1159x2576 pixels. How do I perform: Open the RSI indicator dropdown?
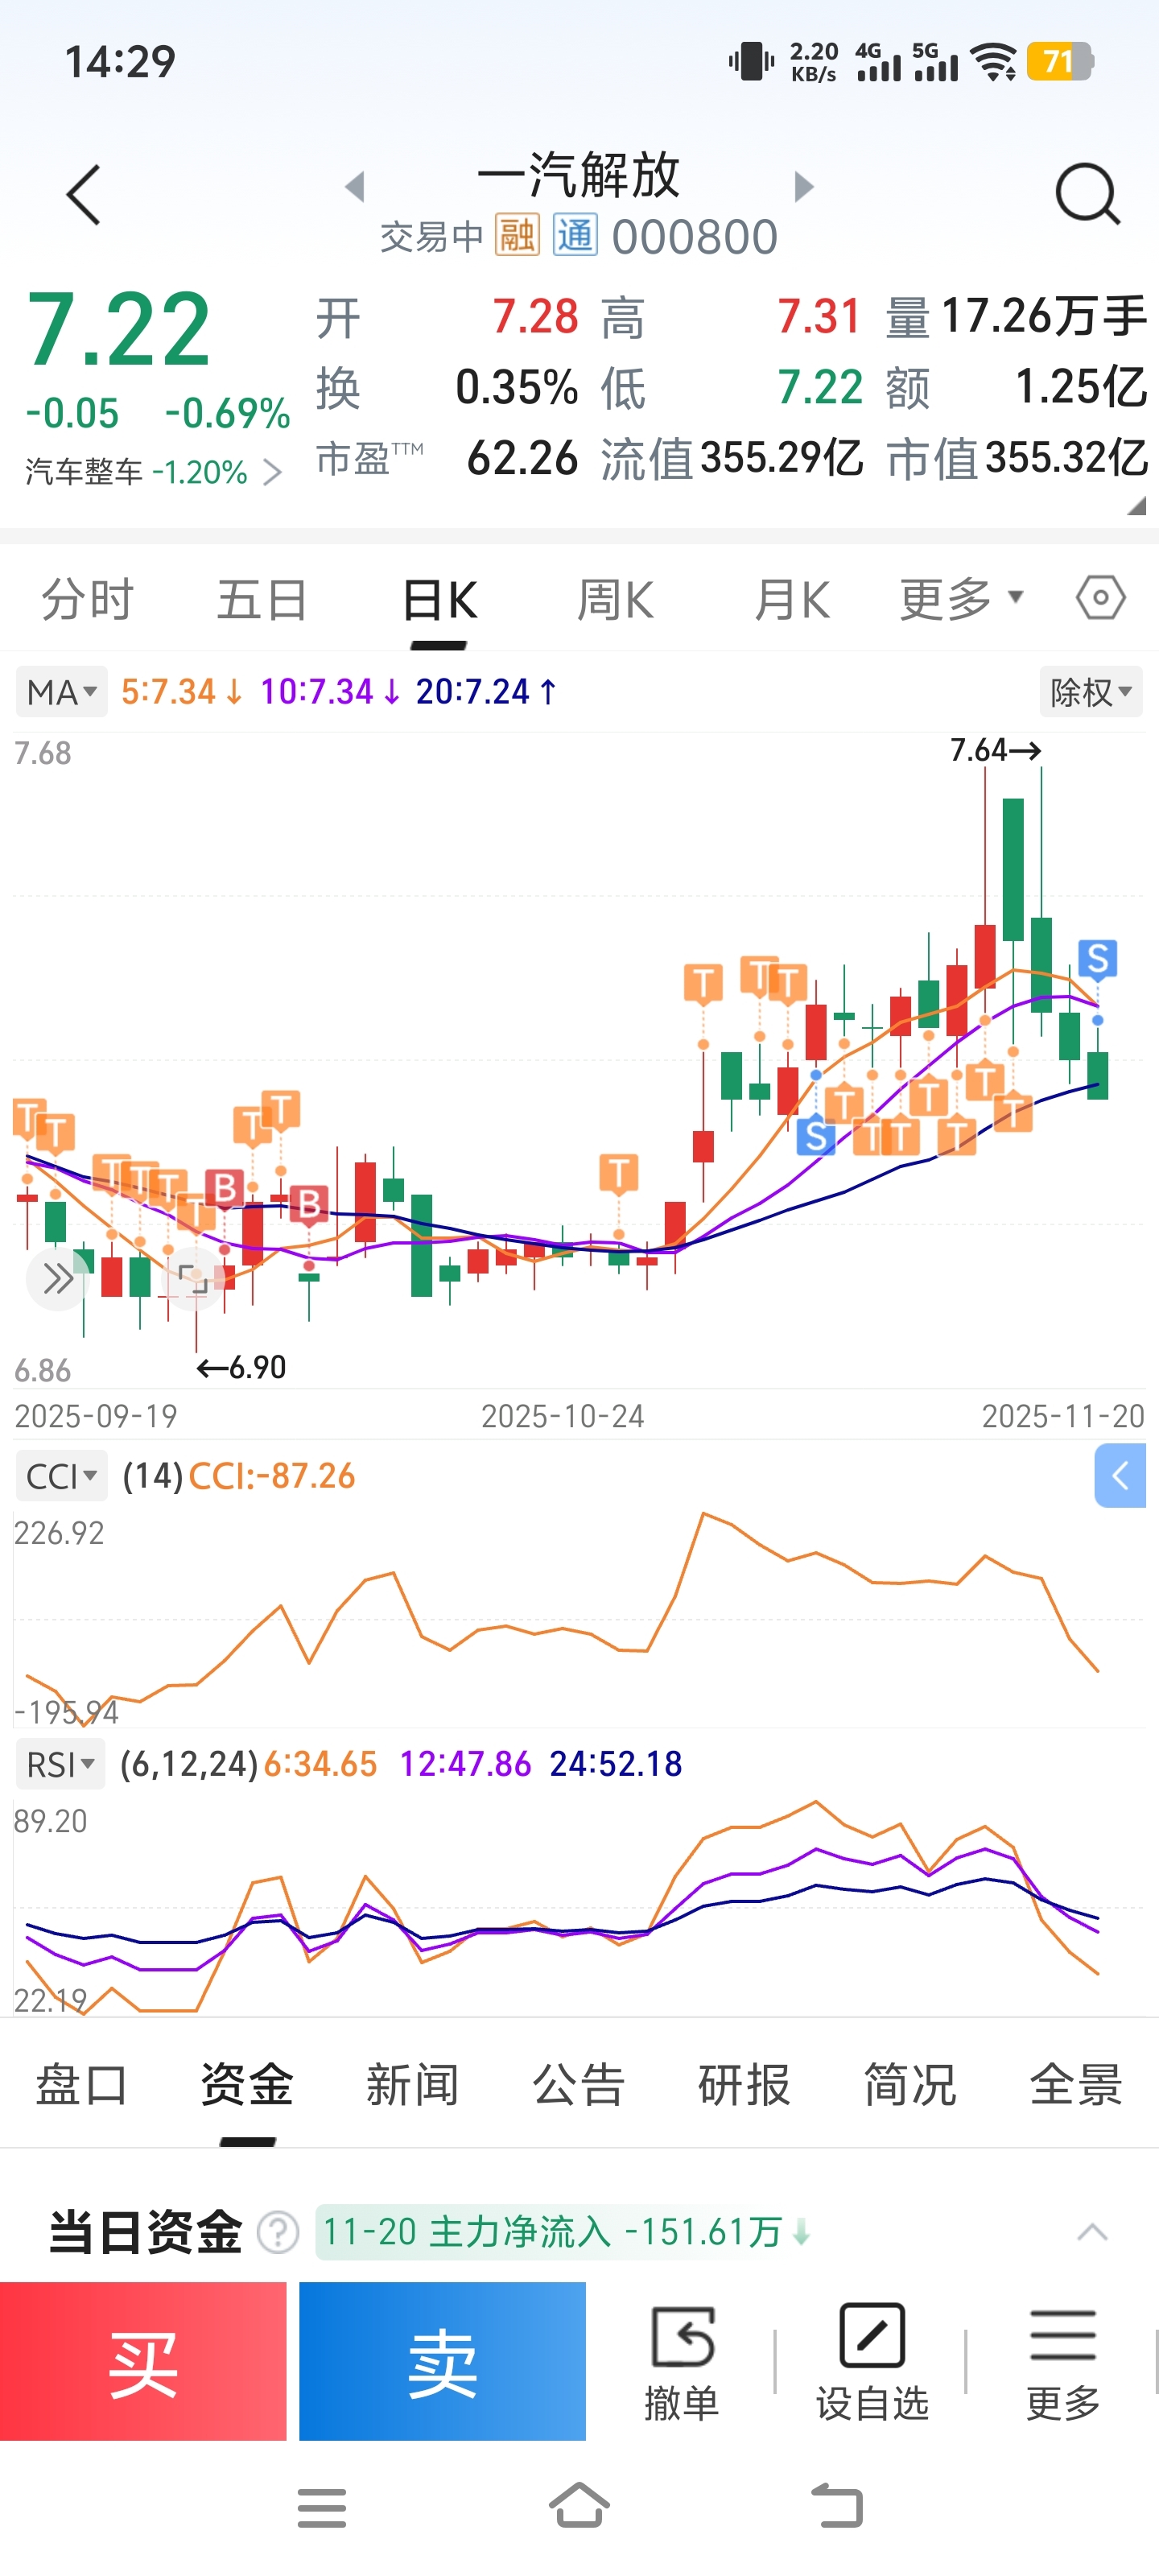(x=60, y=1764)
